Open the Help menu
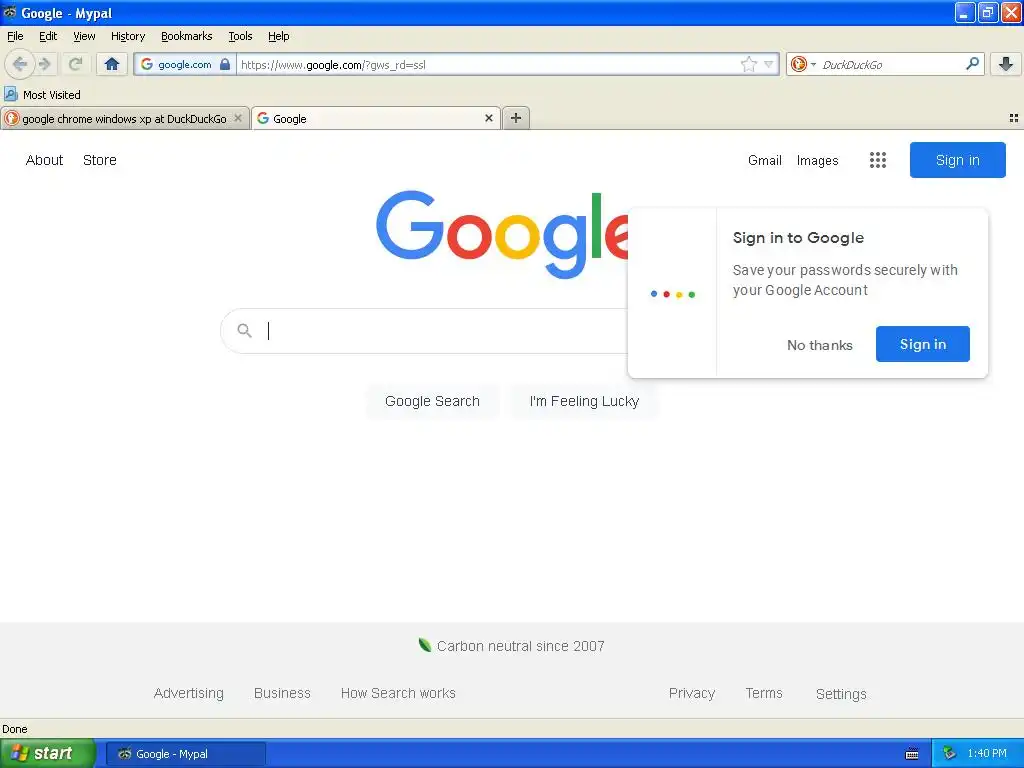Viewport: 1024px width, 768px height. [279, 36]
